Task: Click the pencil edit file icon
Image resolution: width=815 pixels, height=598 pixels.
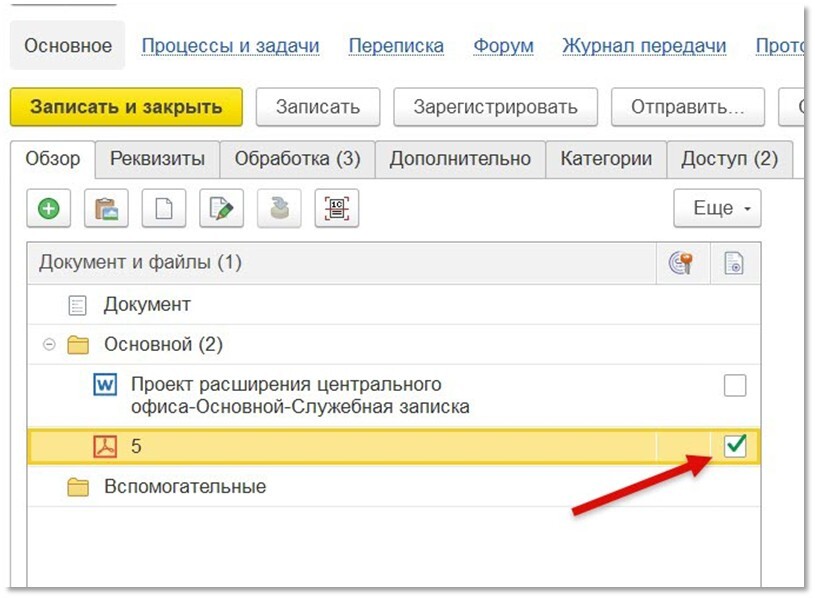Action: coord(221,209)
